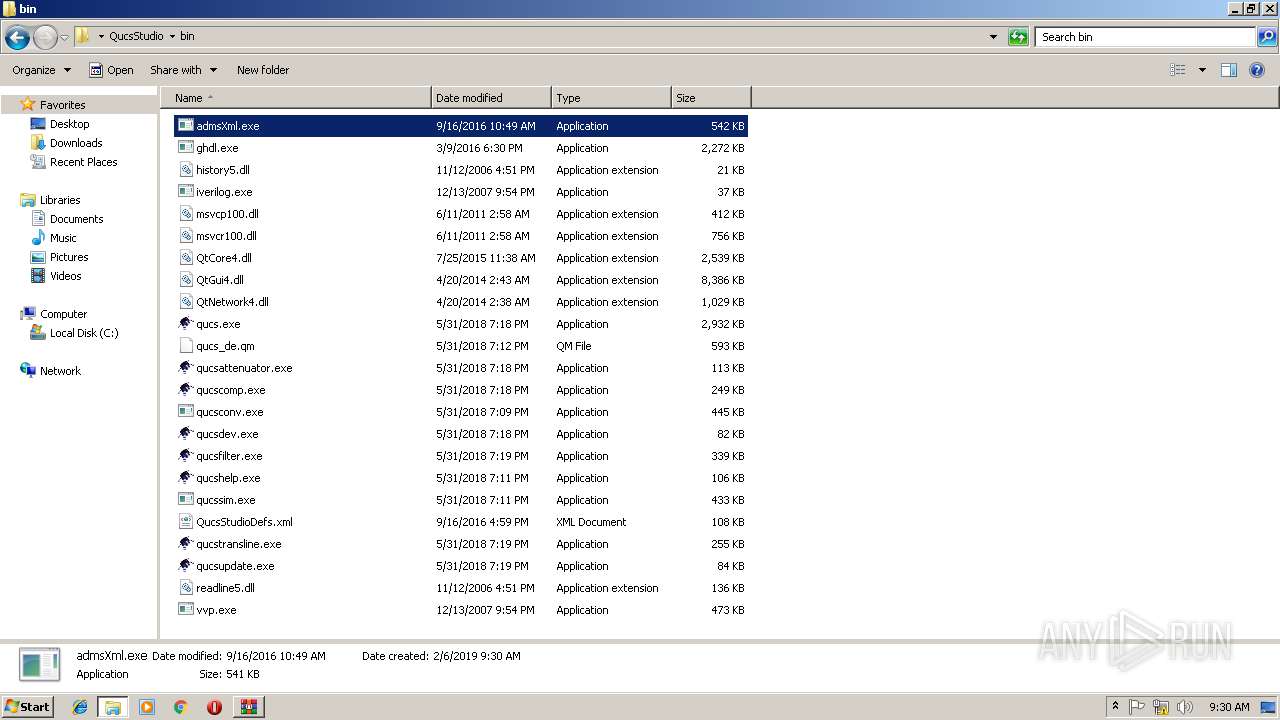Select the QucsStudioDefs.xml icon
This screenshot has width=1280, height=720.
coord(185,522)
